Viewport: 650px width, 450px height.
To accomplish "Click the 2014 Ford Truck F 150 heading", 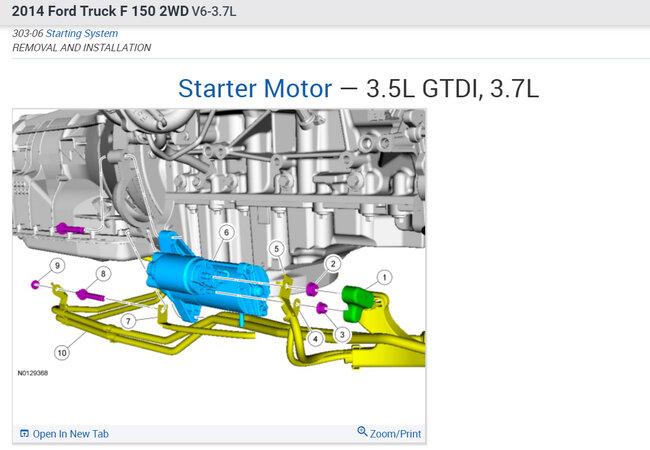I will (100, 11).
